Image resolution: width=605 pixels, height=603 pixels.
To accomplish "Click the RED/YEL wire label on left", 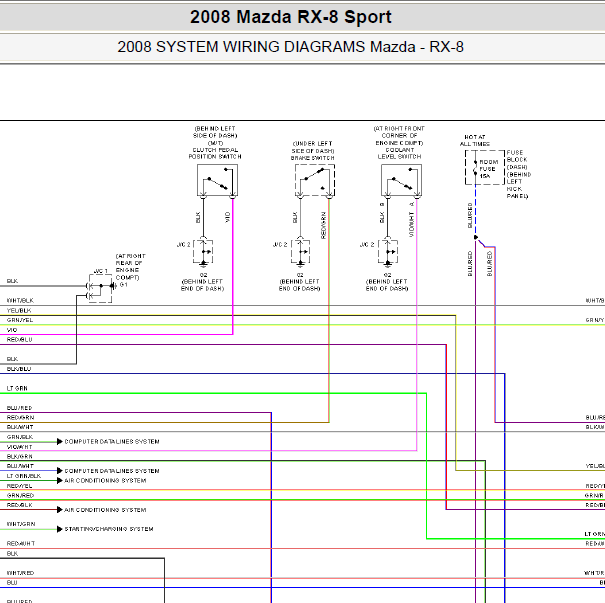I will click(x=19, y=486).
